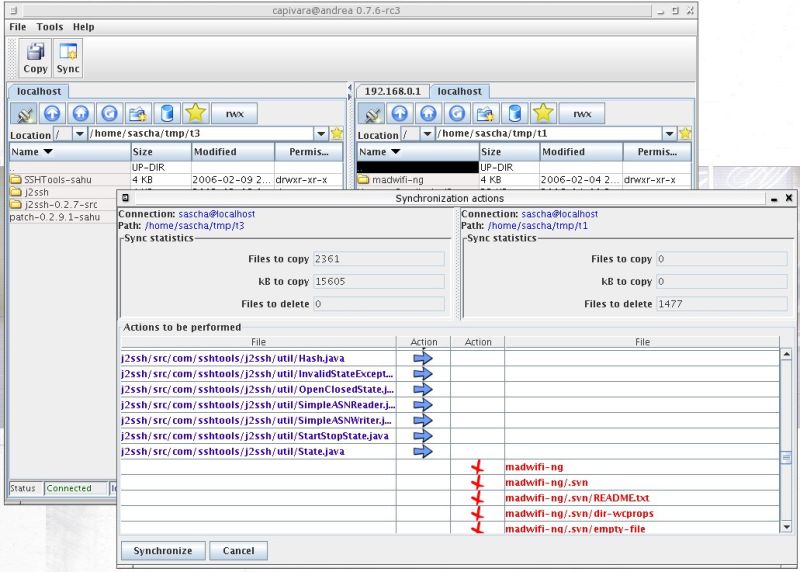
Task: Go to parent directory in left pane
Action: (x=54, y=114)
